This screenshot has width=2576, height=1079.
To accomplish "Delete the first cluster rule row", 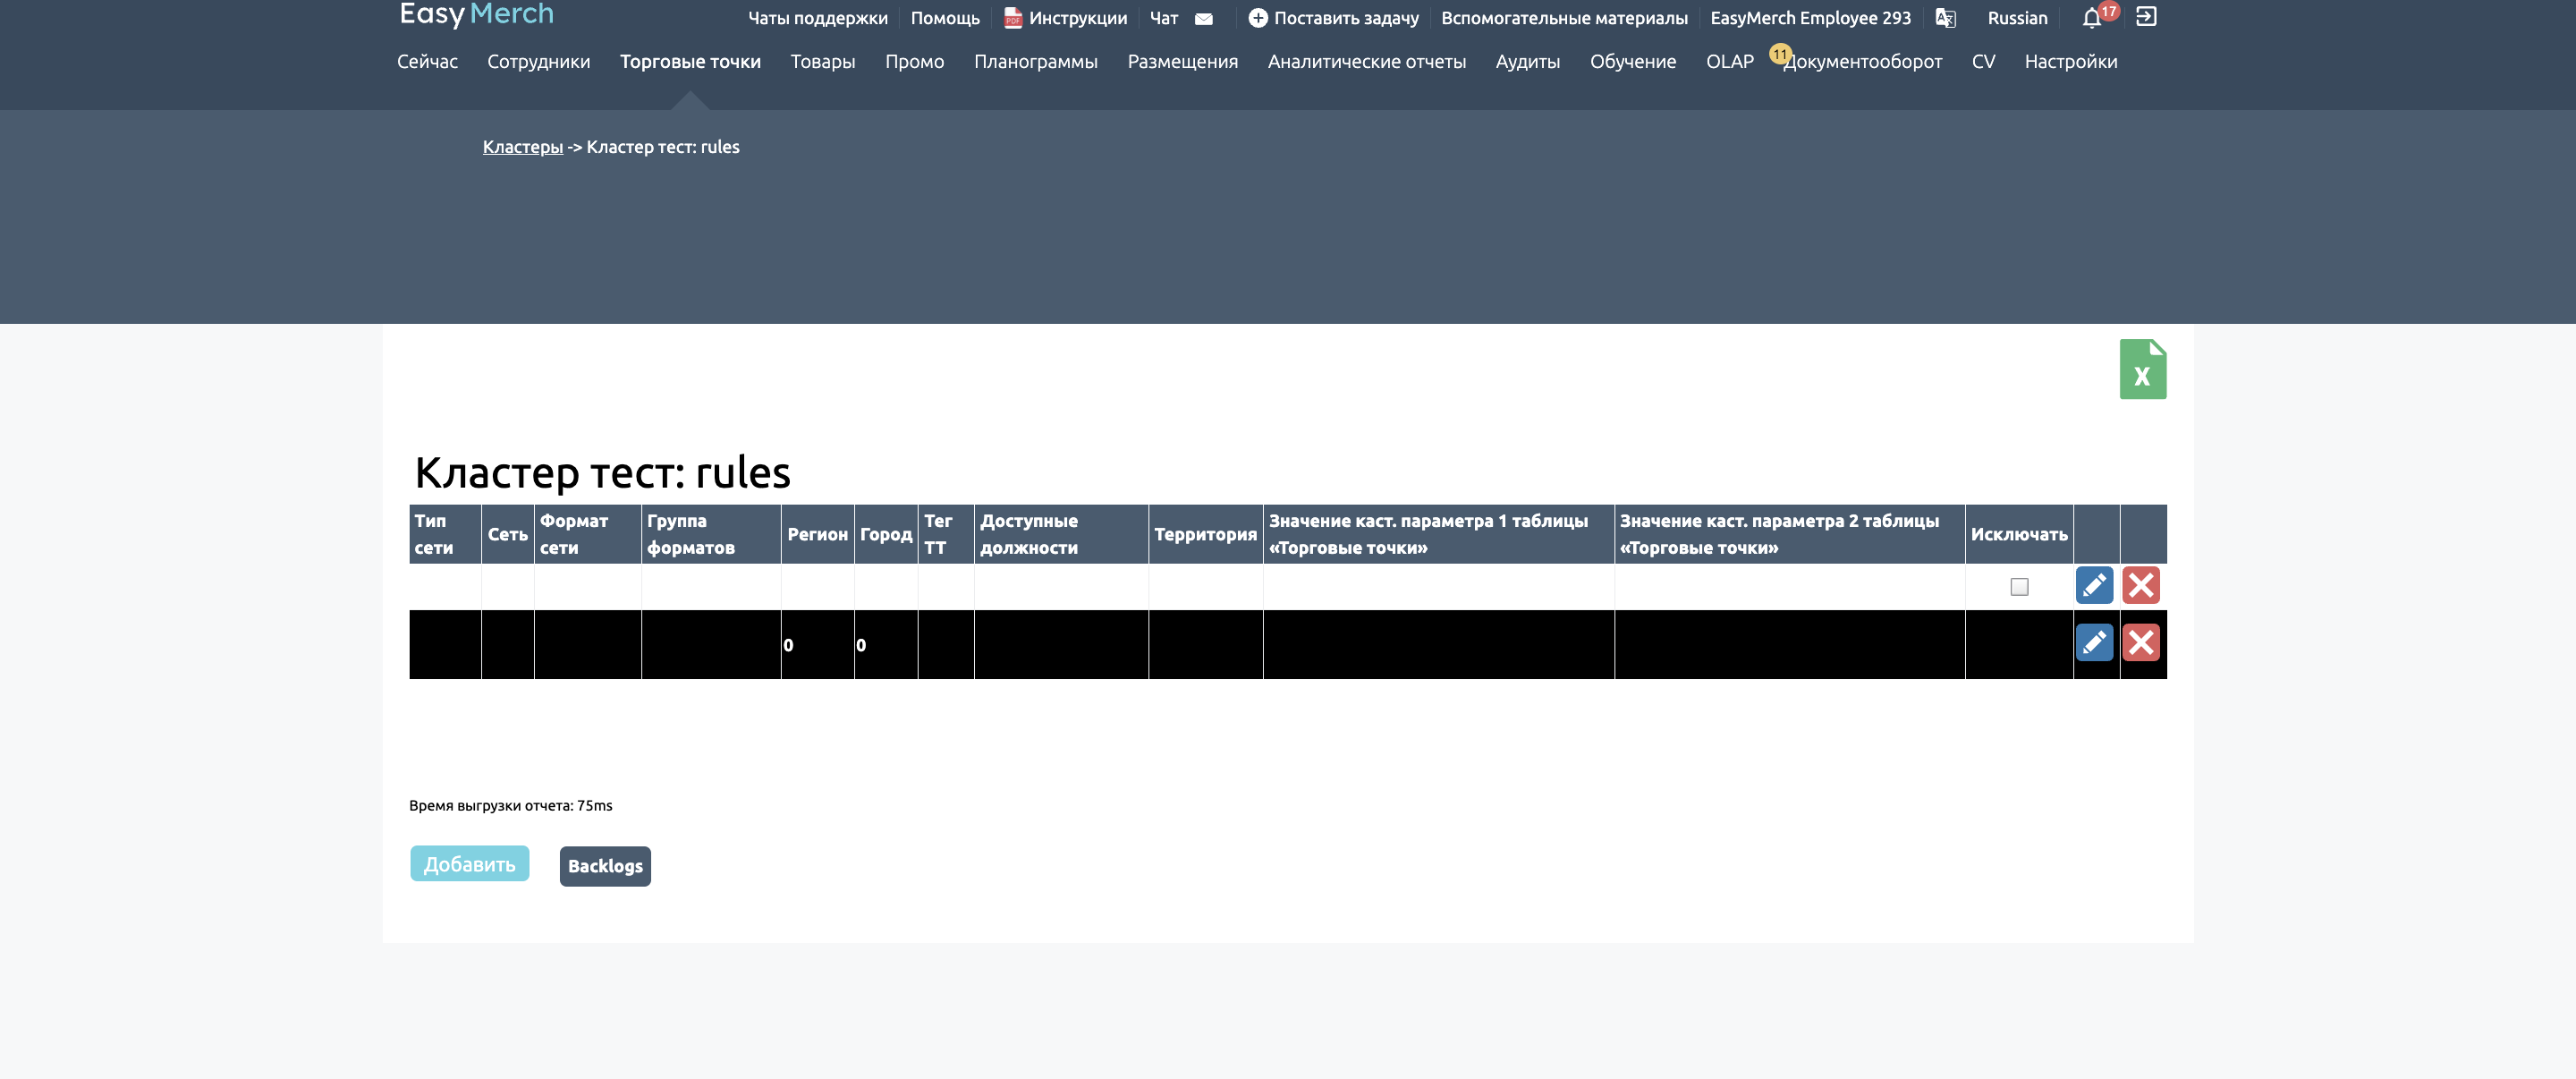I will click(2141, 585).
